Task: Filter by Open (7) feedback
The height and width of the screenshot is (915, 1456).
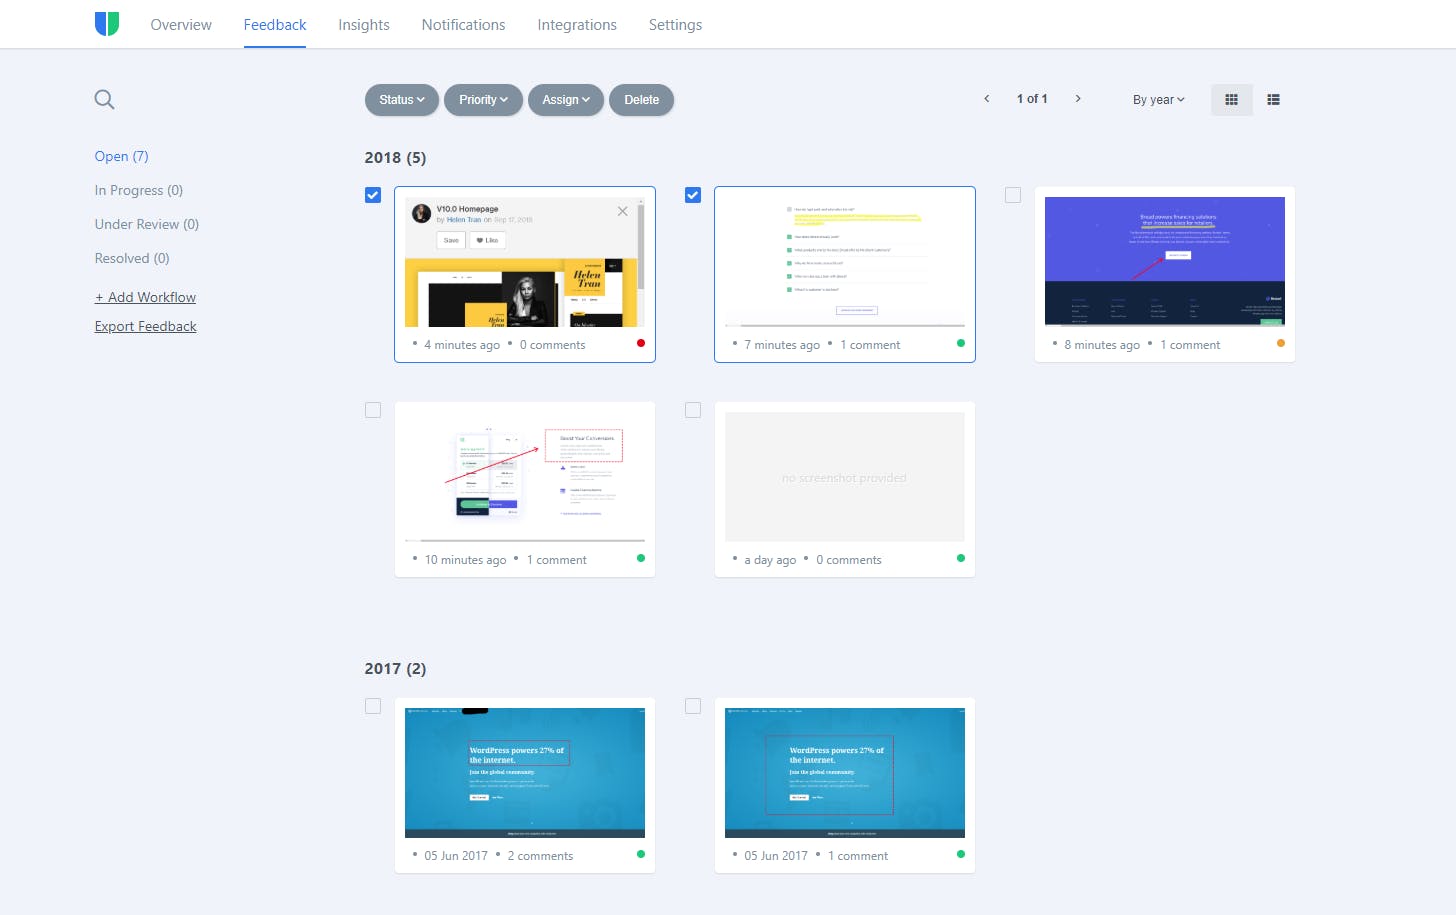Action: [121, 156]
